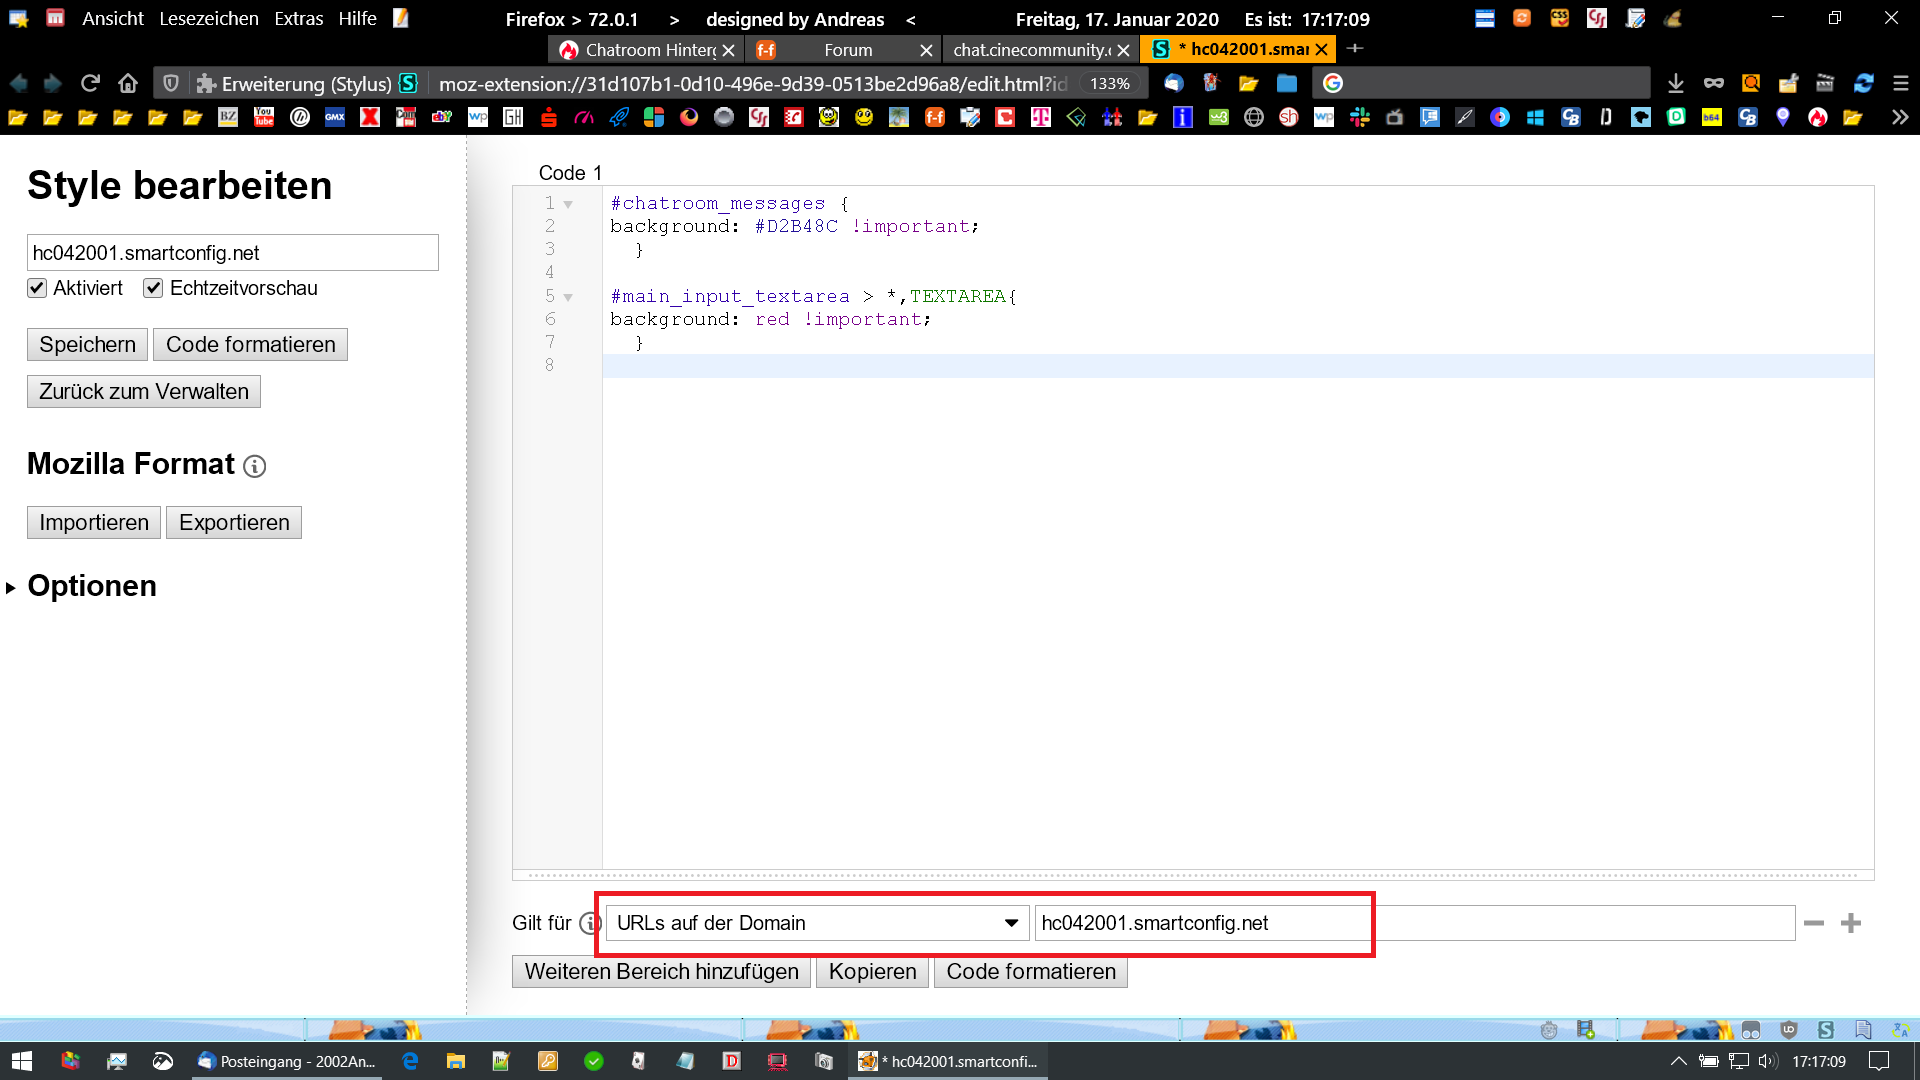The height and width of the screenshot is (1080, 1920).
Task: Uncheck the Aktiviert checkbox
Action: [x=37, y=288]
